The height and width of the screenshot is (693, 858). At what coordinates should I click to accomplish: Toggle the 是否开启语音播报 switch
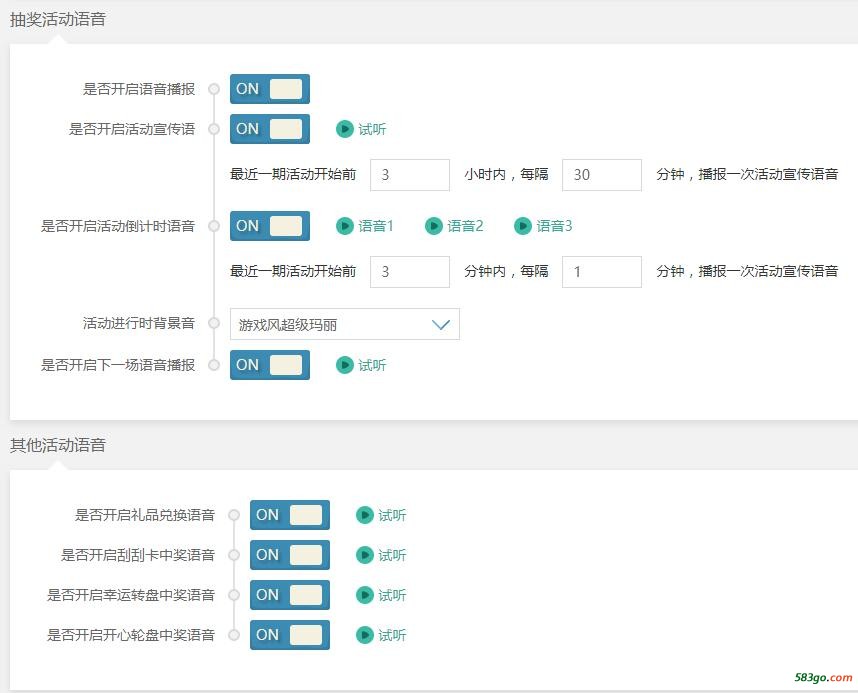[x=270, y=89]
